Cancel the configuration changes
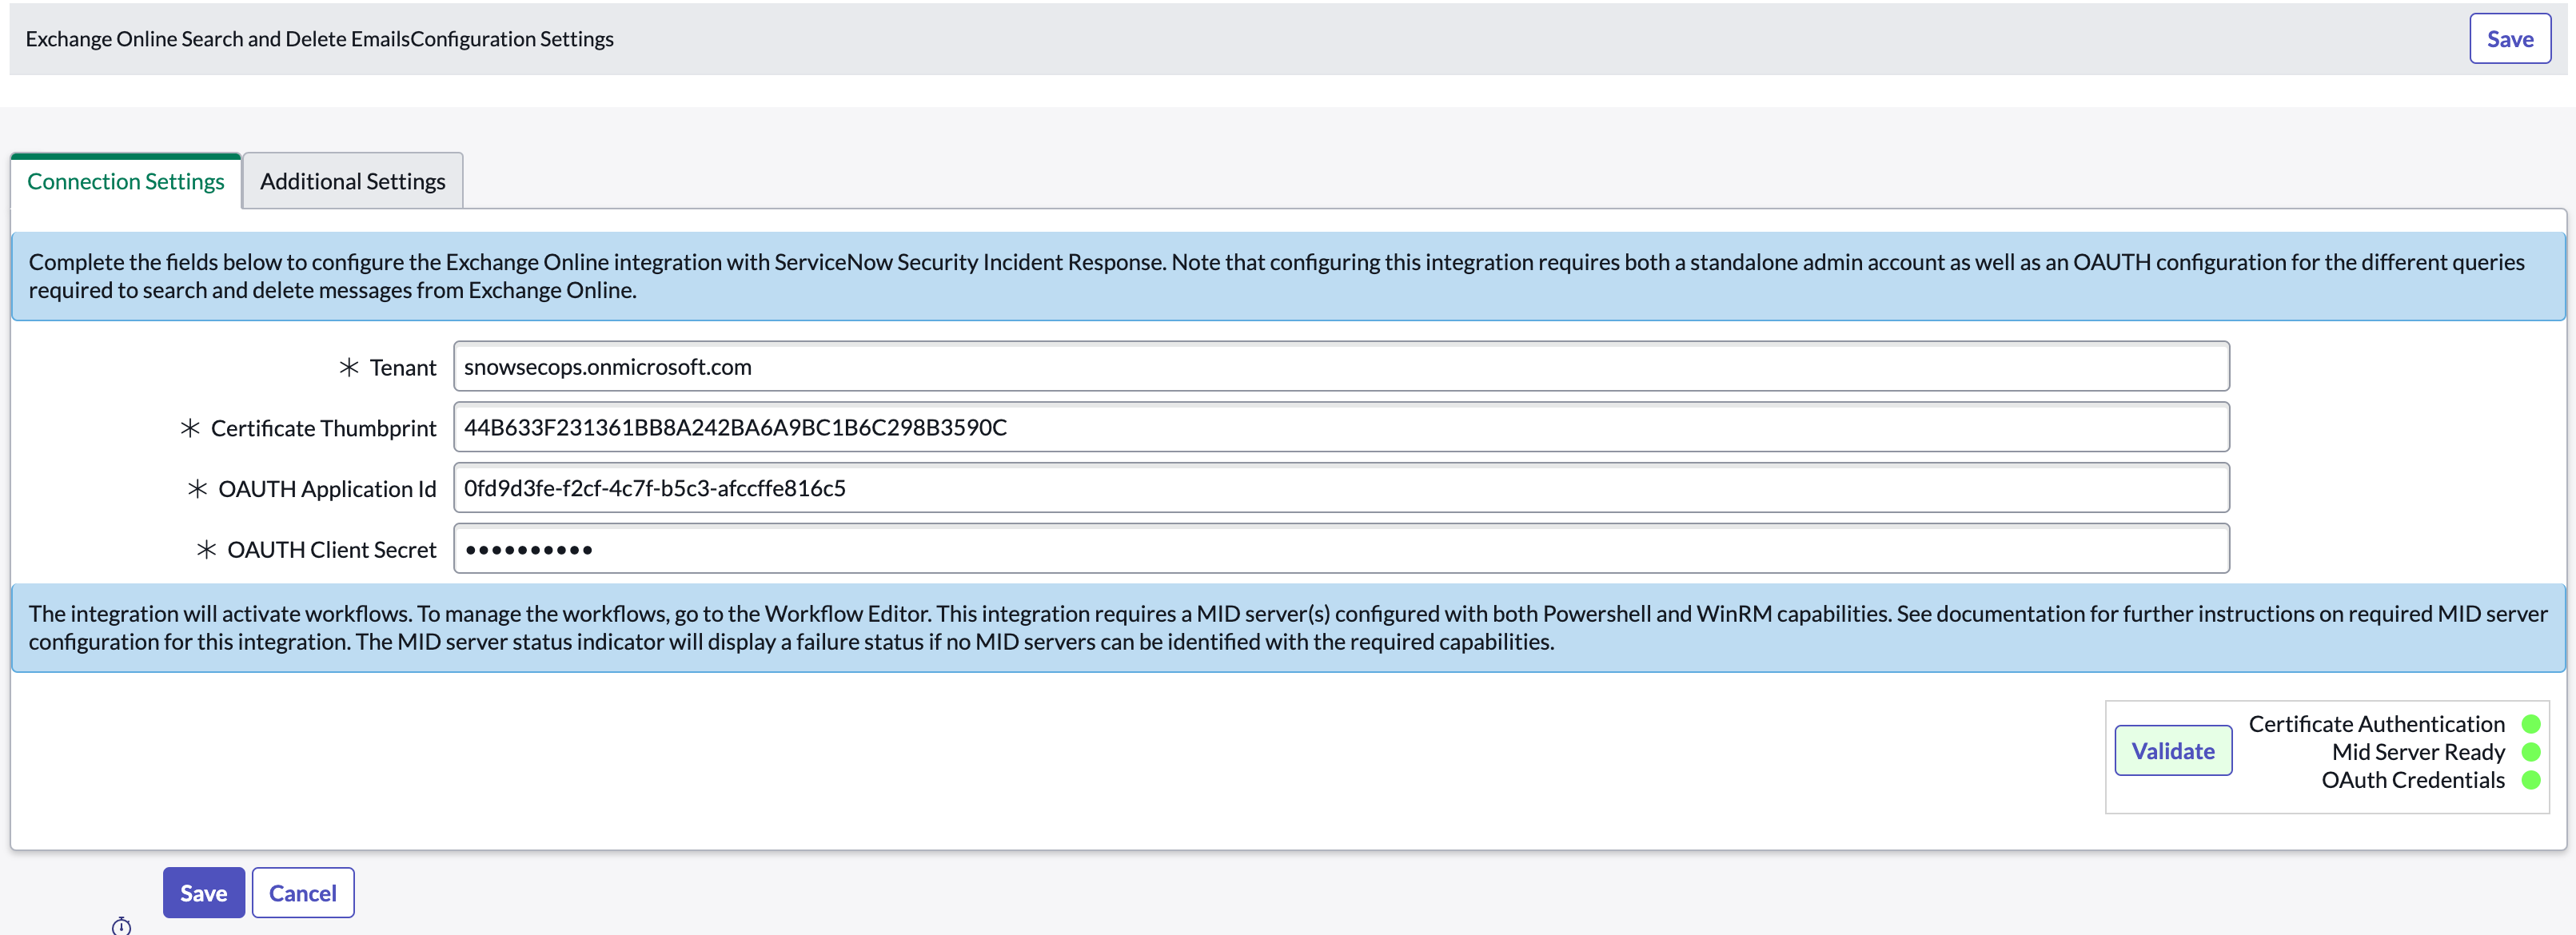The image size is (2576, 935). pyautogui.click(x=303, y=893)
